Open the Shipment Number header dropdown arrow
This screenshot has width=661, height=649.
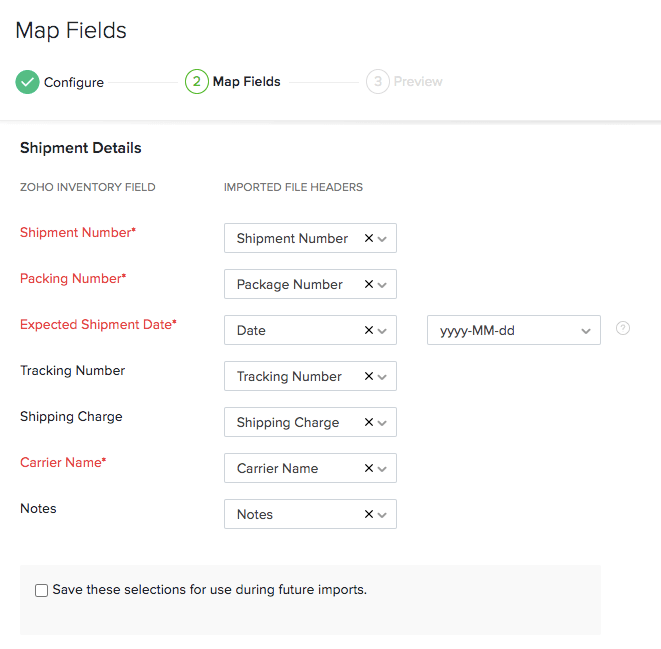tap(383, 239)
